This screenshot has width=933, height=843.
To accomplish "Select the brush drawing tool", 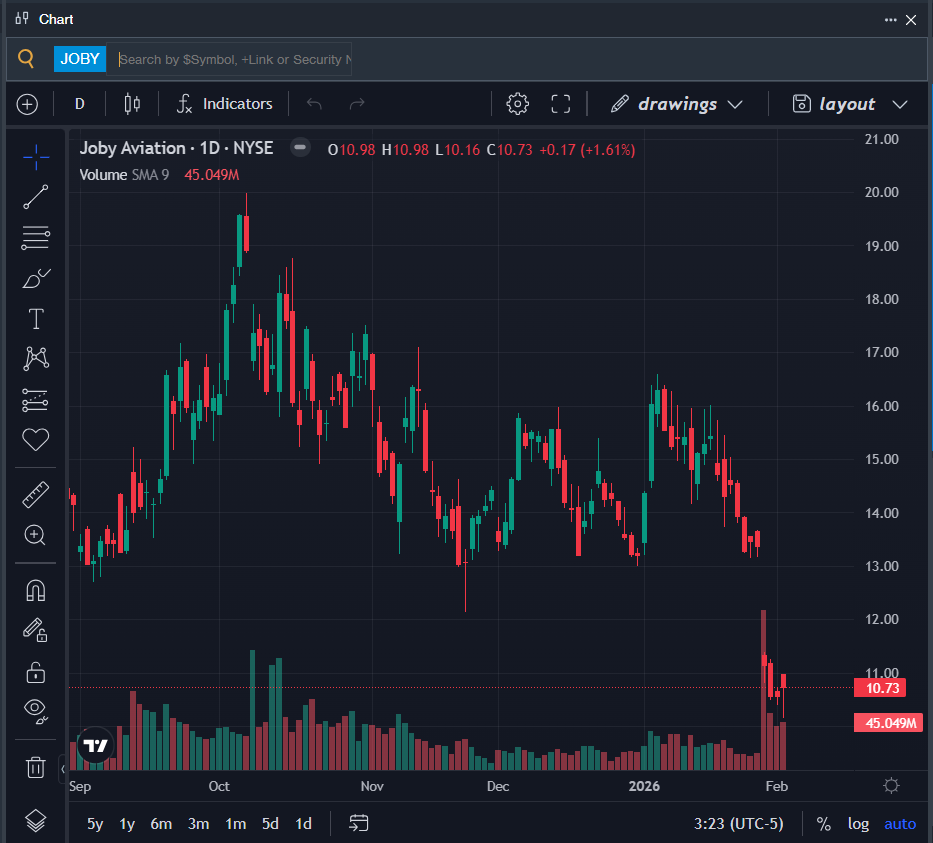I will (x=36, y=278).
